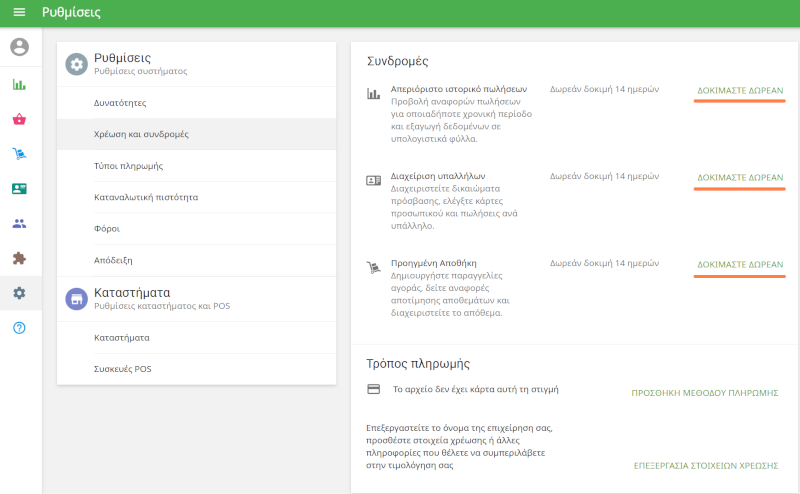Viewport: 800px width, 494px height.
Task: Select Απόδειξη in settings list
Action: (x=113, y=260)
